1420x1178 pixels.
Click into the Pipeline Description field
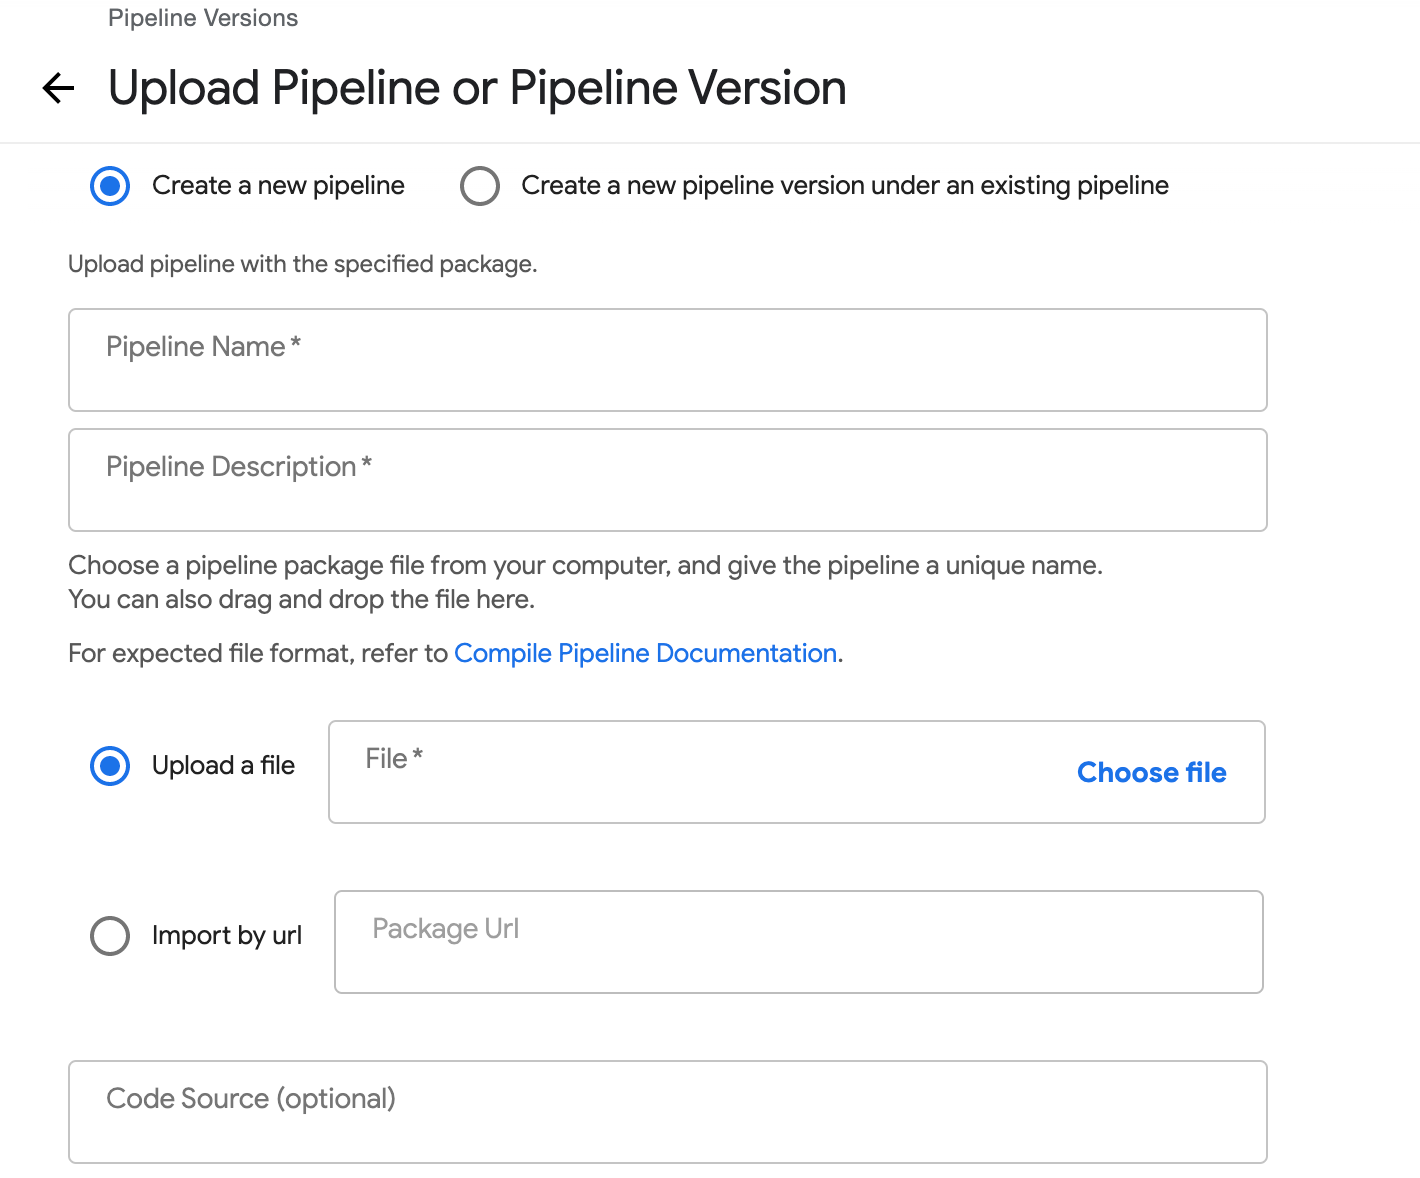tap(668, 480)
